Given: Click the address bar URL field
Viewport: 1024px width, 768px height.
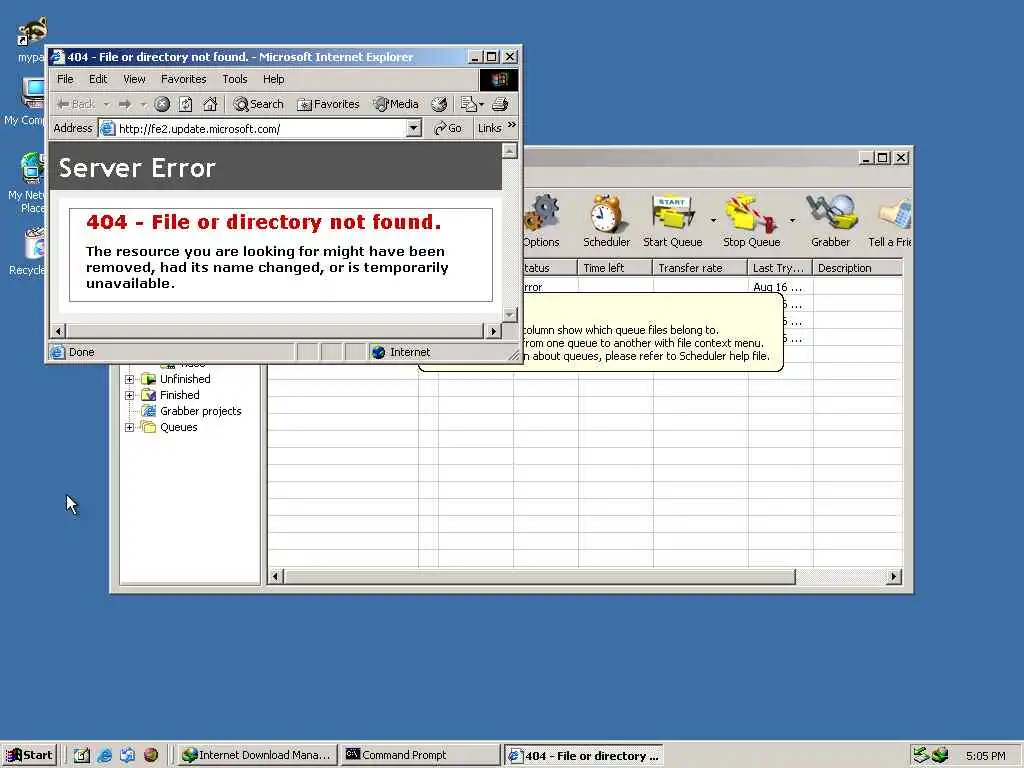Looking at the screenshot, I should (x=261, y=129).
